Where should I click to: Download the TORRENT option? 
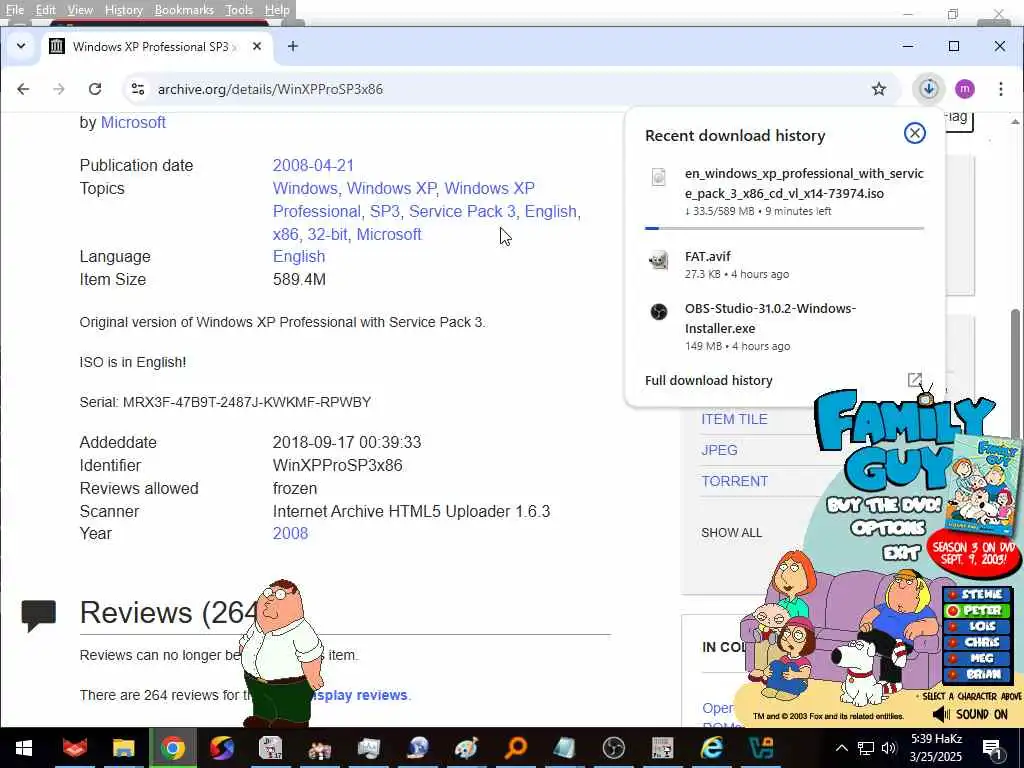734,481
